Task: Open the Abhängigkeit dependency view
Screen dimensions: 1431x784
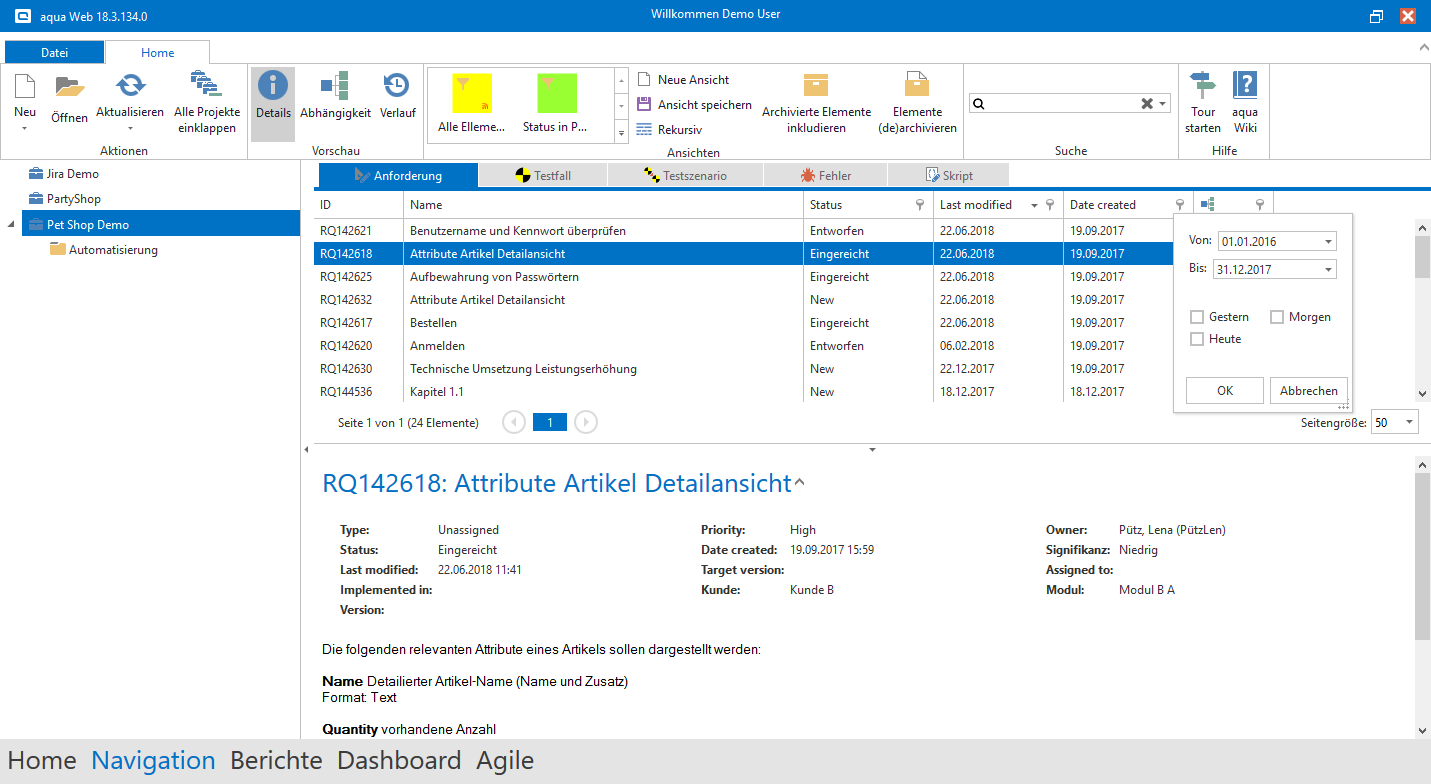Action: tap(335, 87)
